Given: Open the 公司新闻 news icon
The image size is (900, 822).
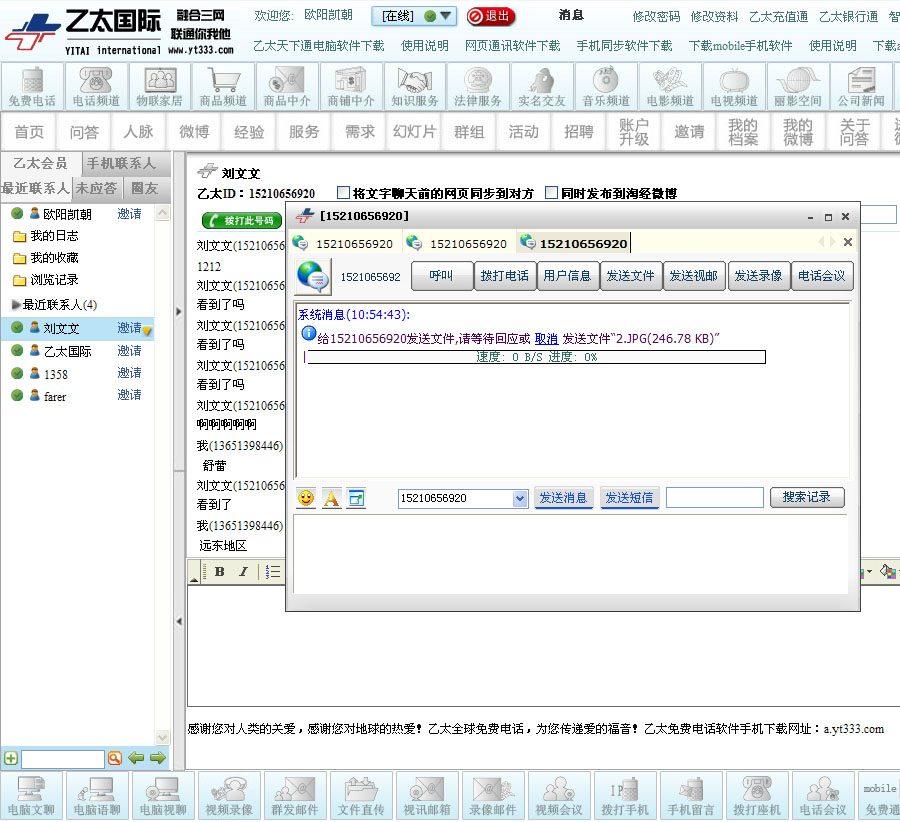Looking at the screenshot, I should pyautogui.click(x=861, y=87).
